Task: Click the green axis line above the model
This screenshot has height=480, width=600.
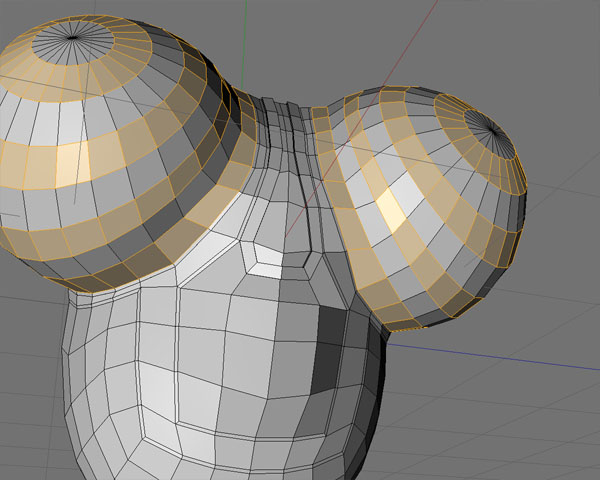Action: pyautogui.click(x=243, y=44)
